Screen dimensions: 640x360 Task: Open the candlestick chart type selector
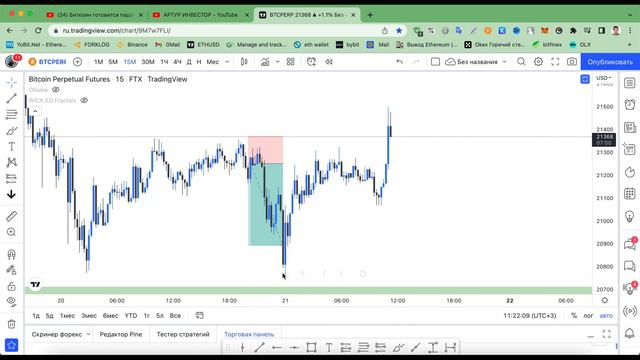coord(244,62)
